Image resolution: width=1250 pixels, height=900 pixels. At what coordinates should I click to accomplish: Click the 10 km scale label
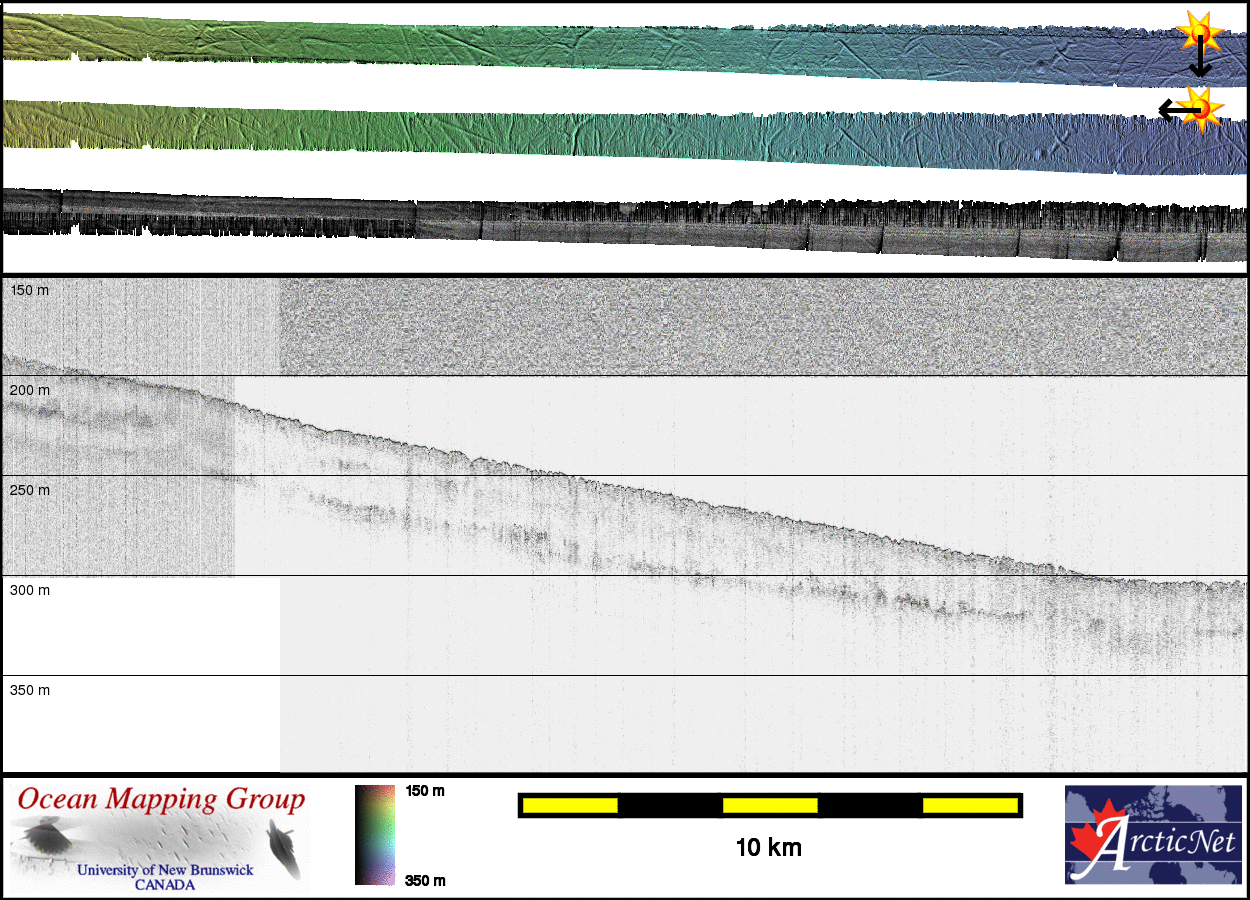pos(768,848)
